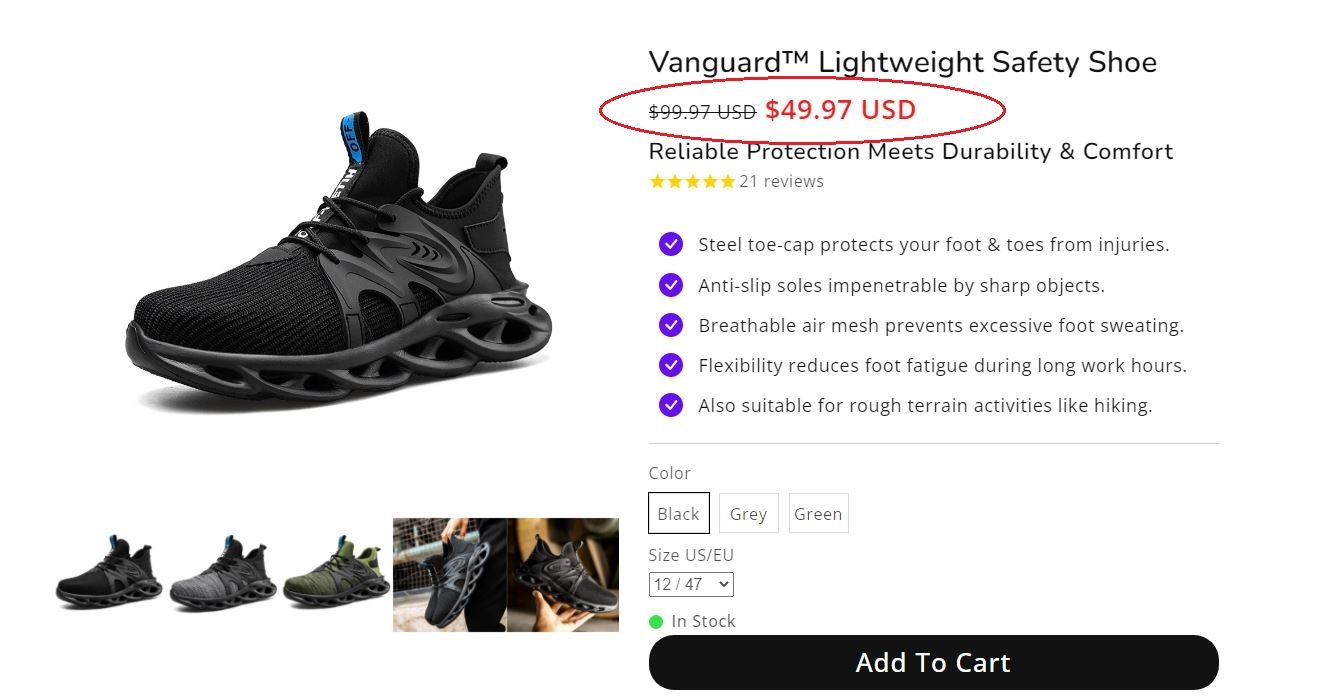Click the checkmark icon beside hiking bullet point
The image size is (1341, 697).
[x=671, y=405]
